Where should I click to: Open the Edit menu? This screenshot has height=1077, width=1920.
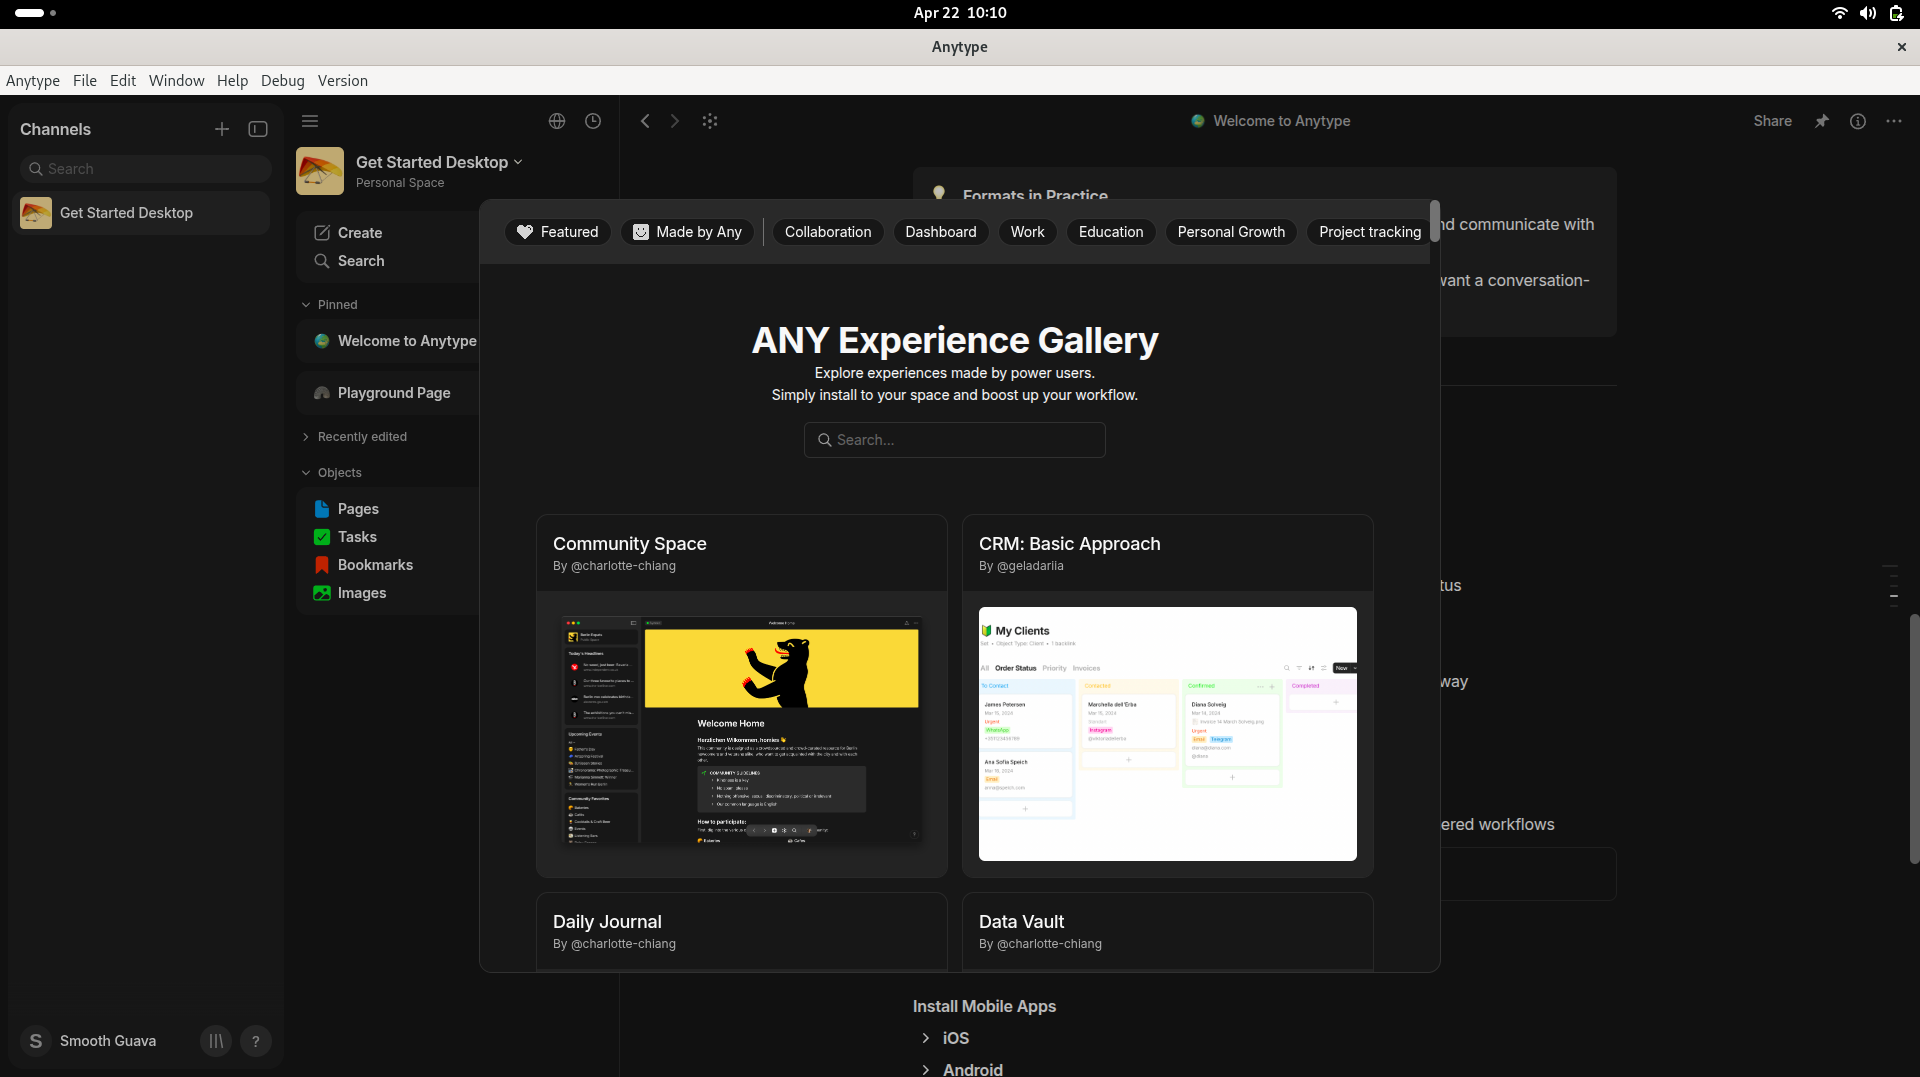pyautogui.click(x=123, y=81)
